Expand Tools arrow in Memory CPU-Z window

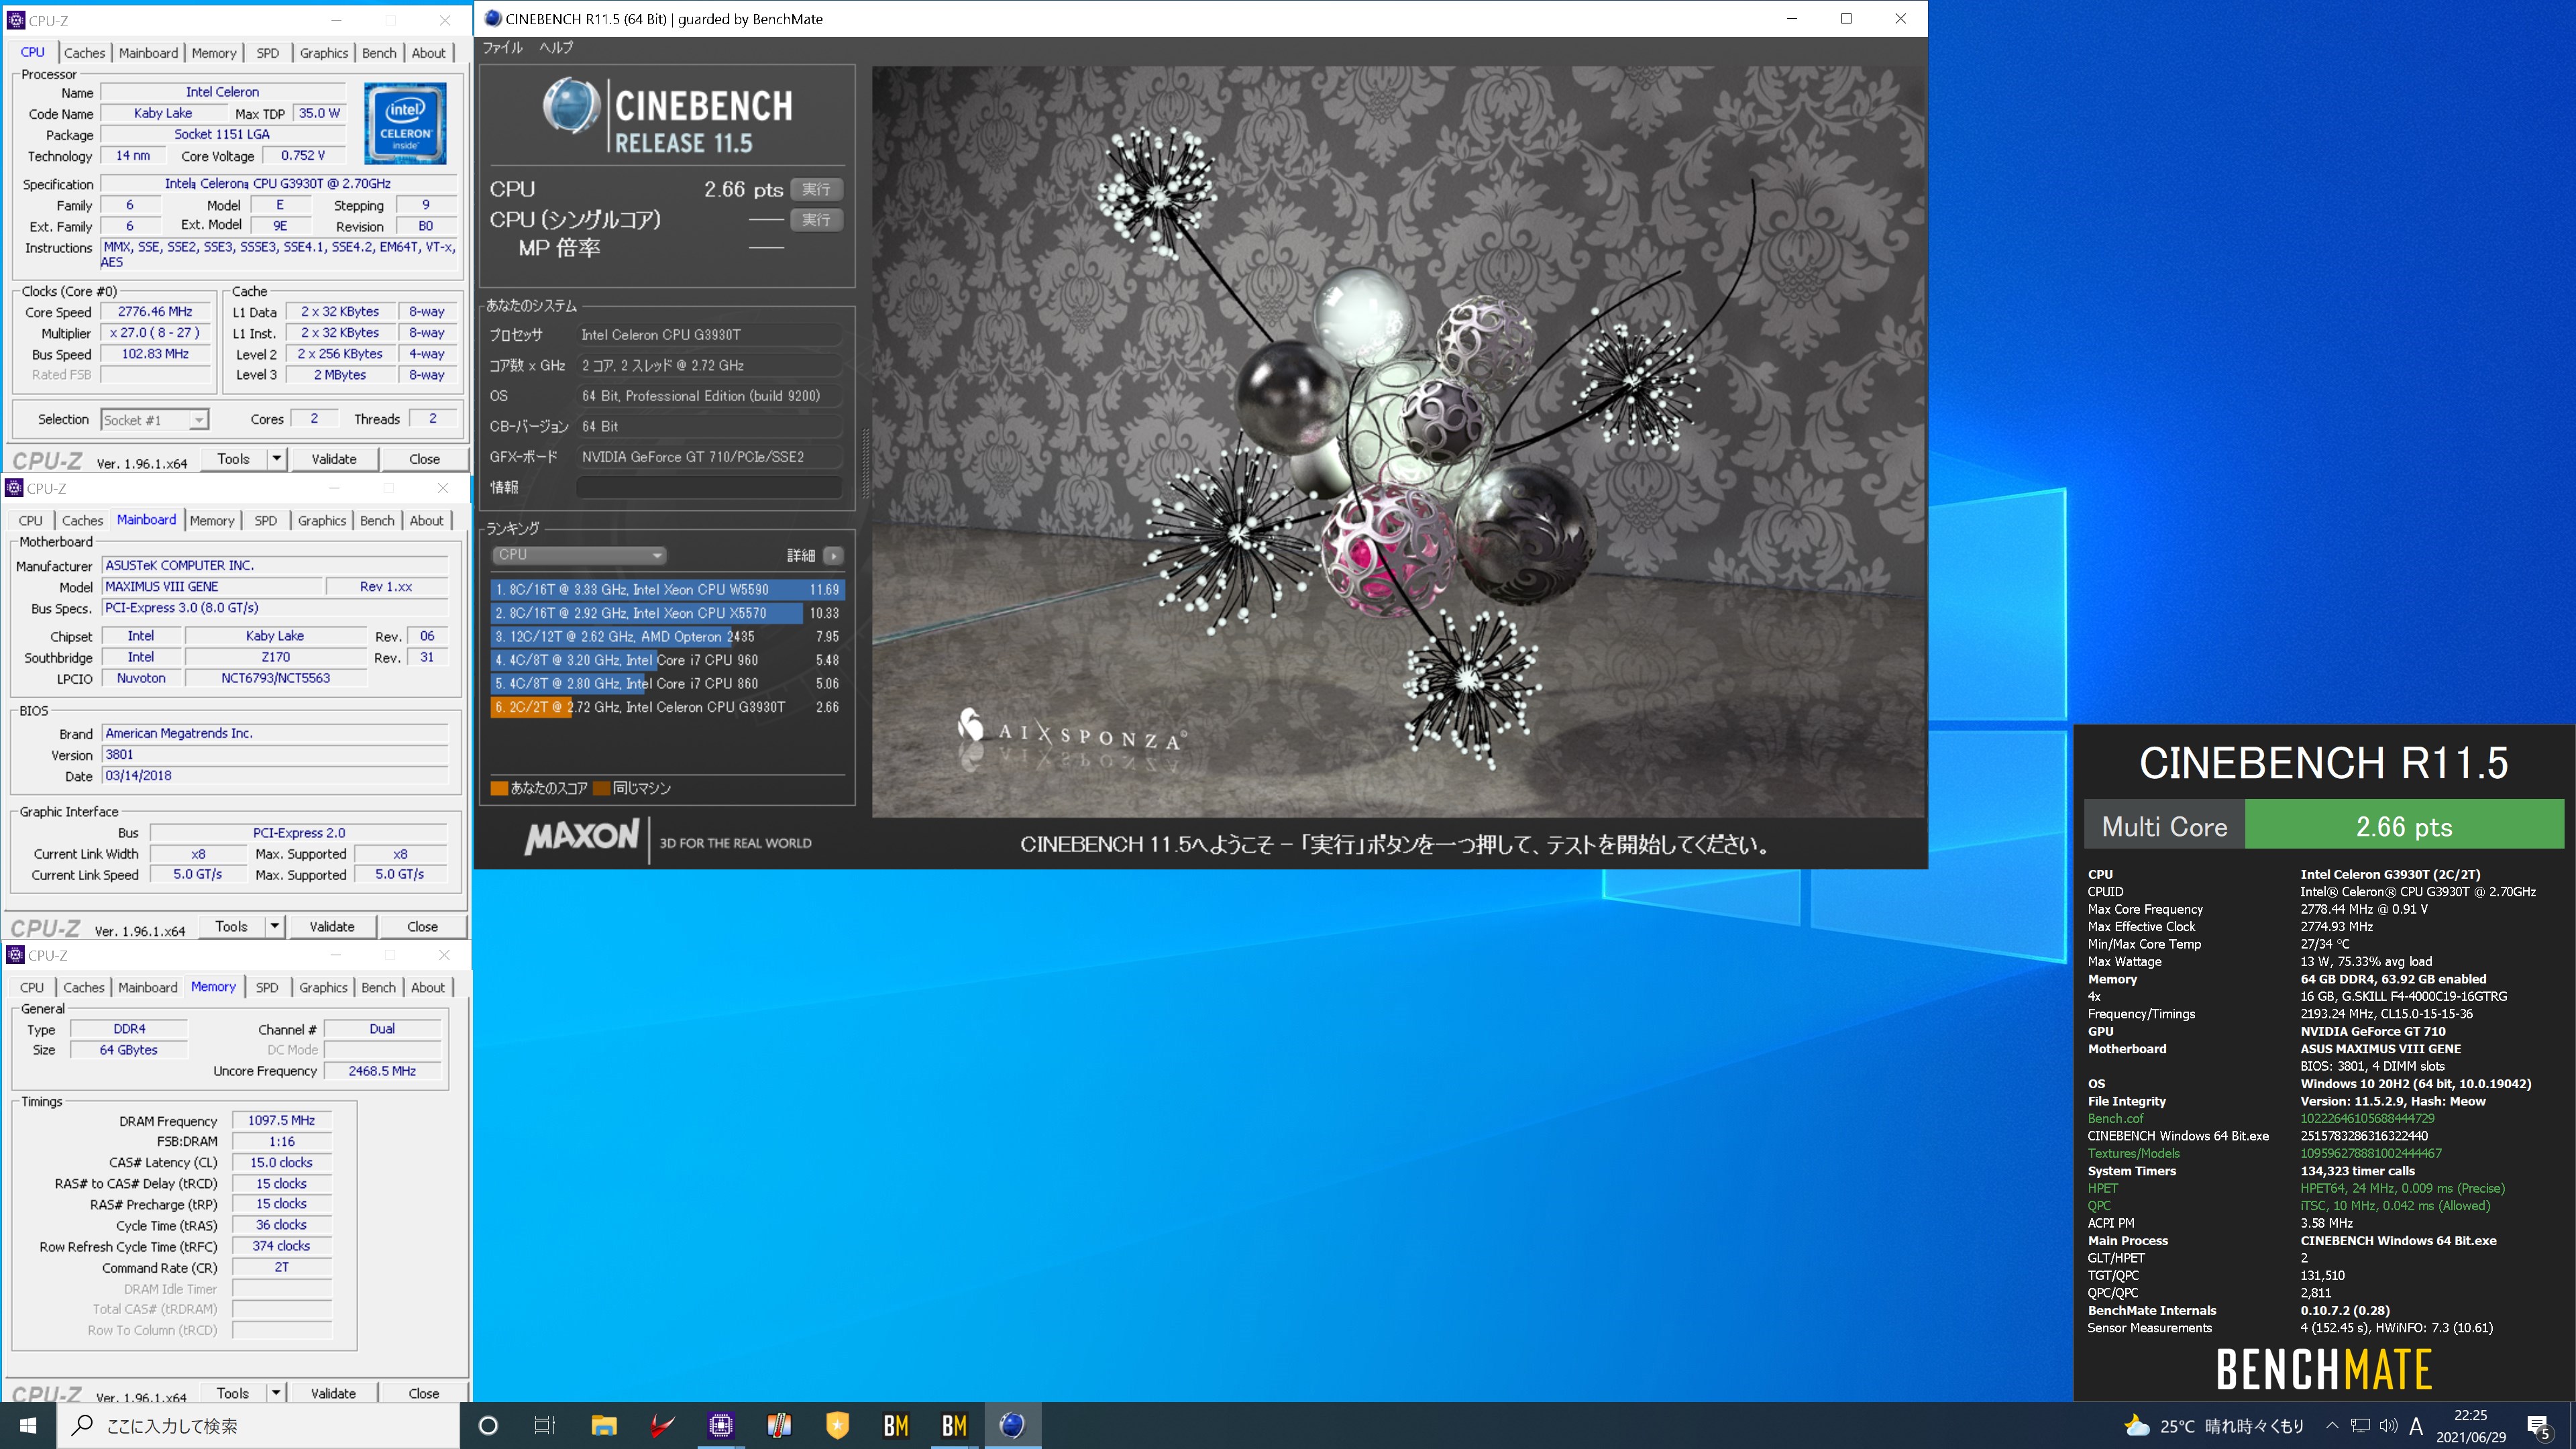coord(276,1393)
